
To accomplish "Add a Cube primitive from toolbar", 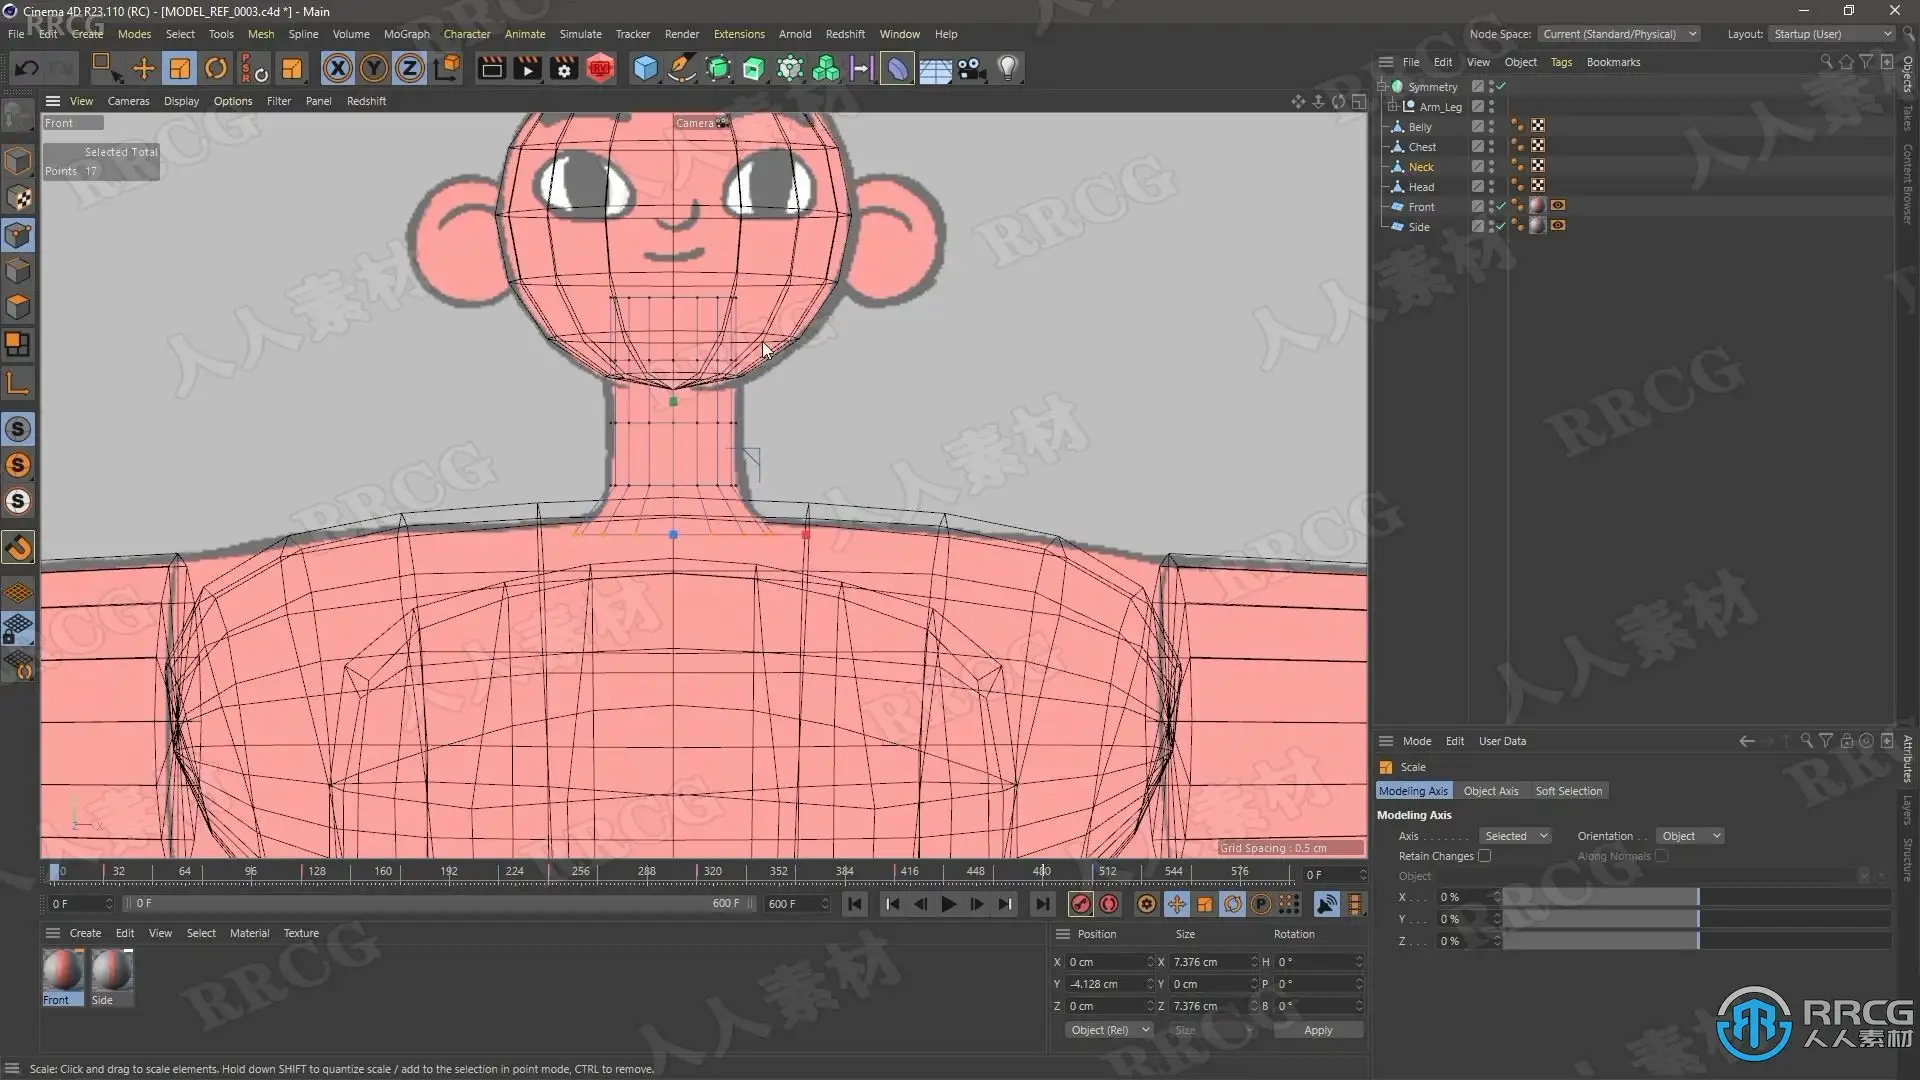I will pyautogui.click(x=646, y=68).
